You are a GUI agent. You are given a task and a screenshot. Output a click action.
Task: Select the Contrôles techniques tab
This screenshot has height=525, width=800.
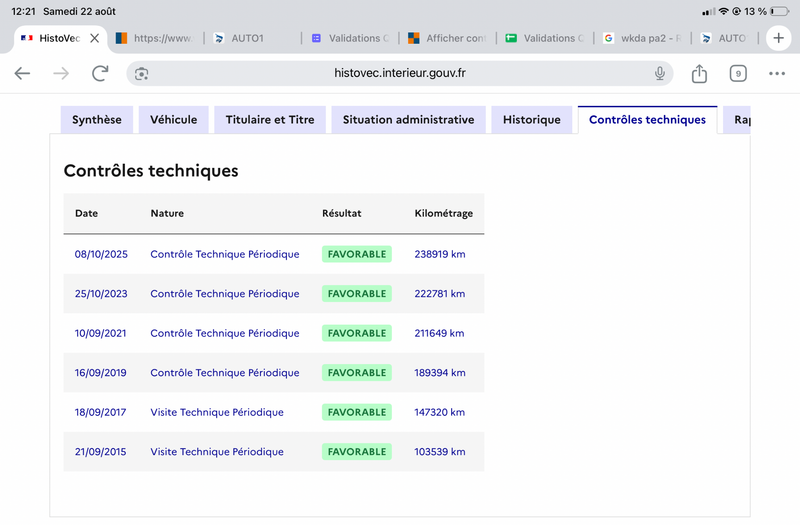647,120
